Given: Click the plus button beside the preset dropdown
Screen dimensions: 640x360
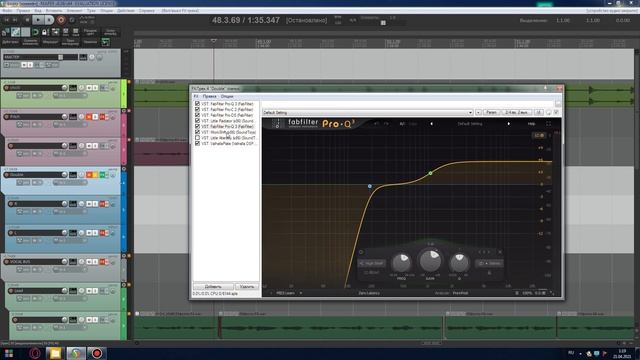Looking at the screenshot, I should [x=478, y=112].
